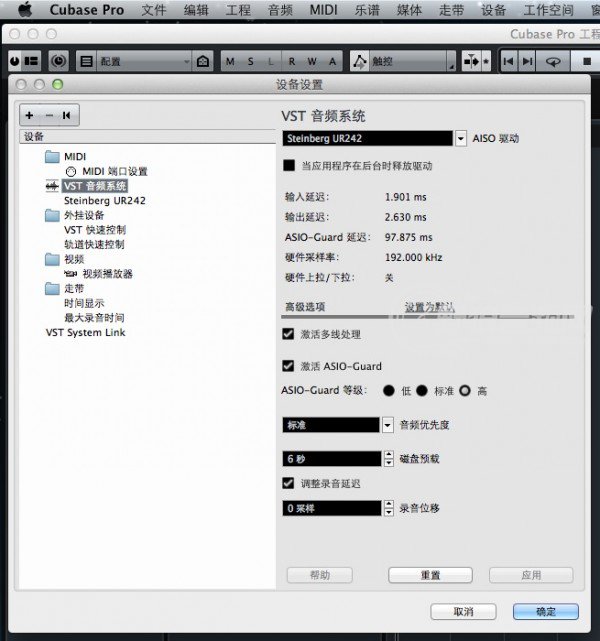The height and width of the screenshot is (641, 600).
Task: Open the 工程 menu
Action: pos(238,9)
